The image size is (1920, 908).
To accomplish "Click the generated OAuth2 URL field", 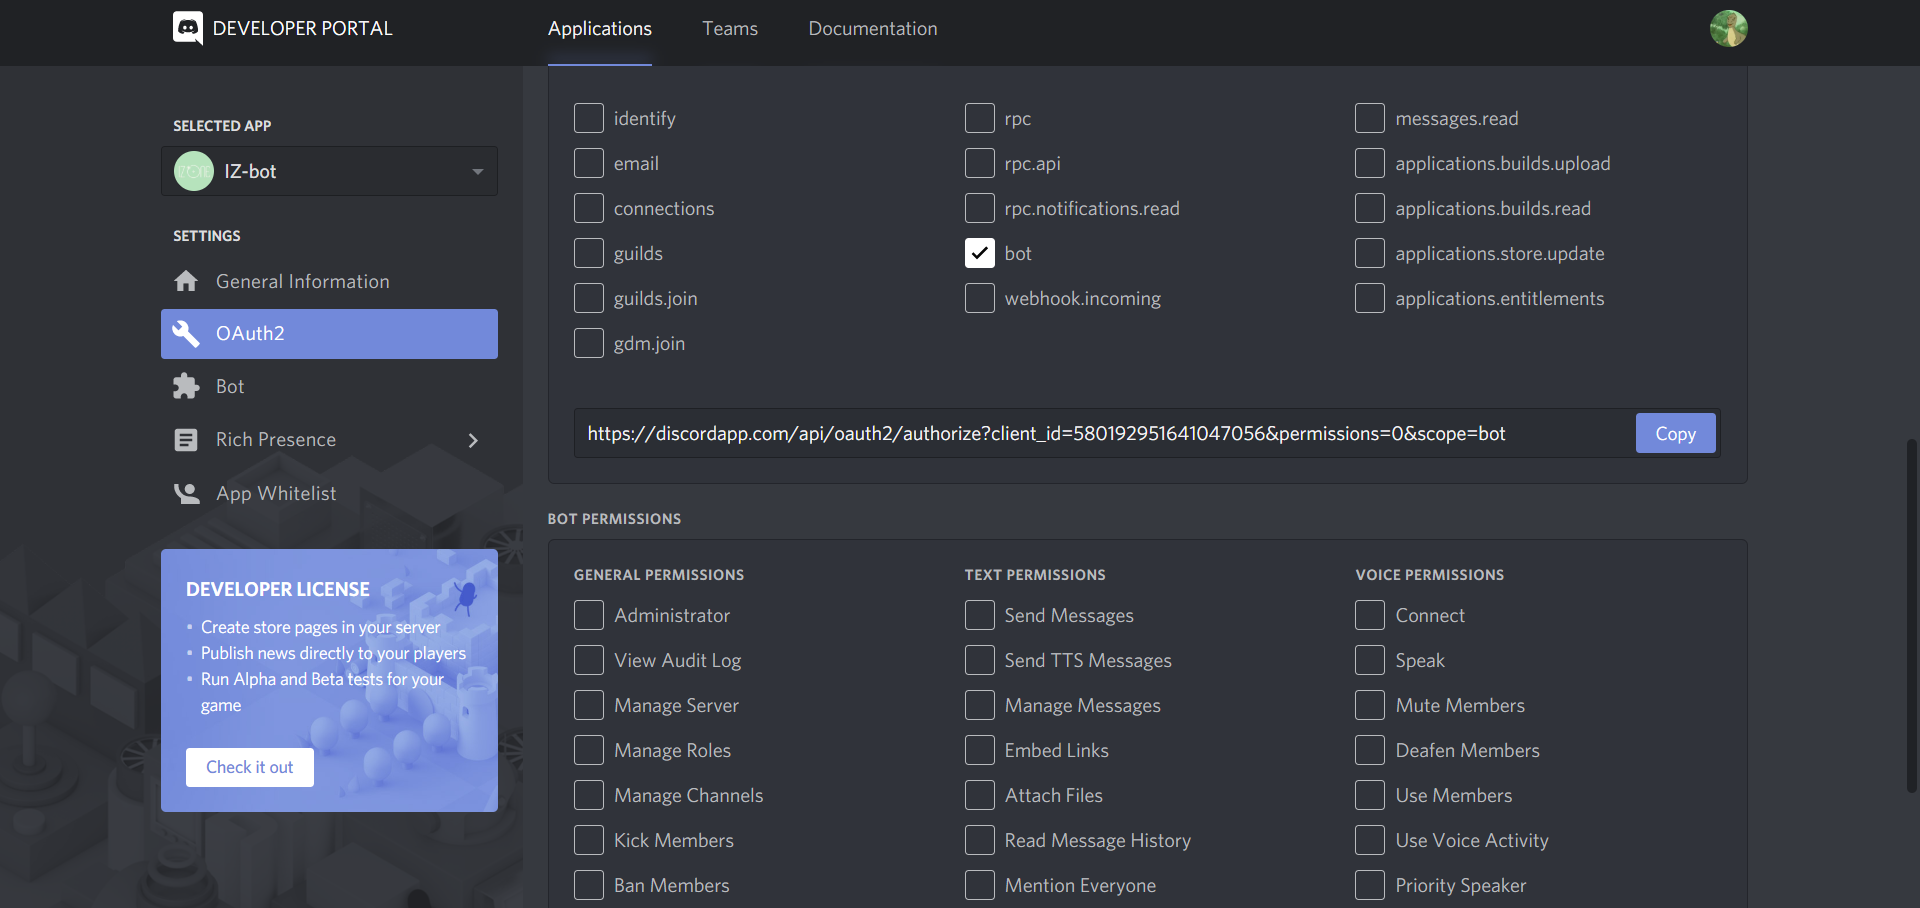I will (x=1104, y=433).
